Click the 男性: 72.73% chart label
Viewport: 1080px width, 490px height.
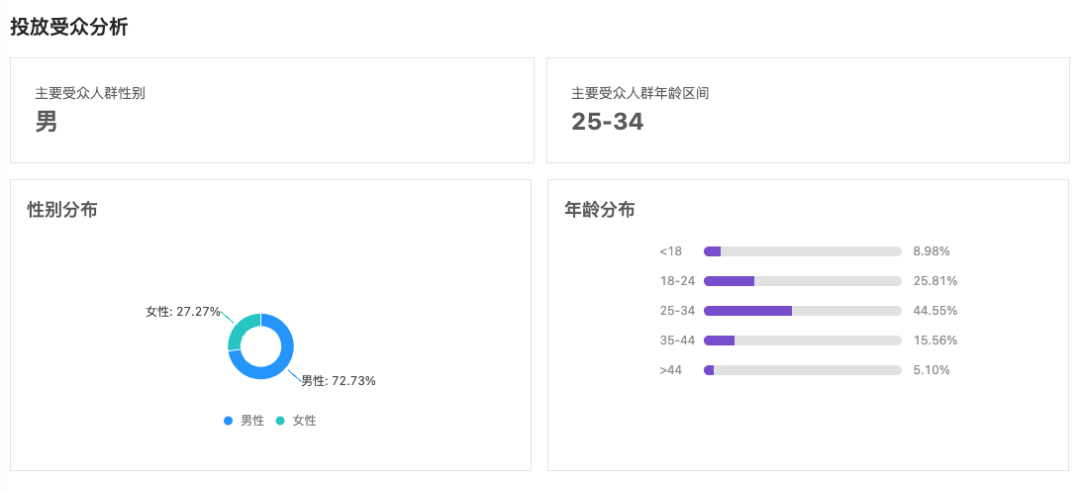click(x=338, y=381)
